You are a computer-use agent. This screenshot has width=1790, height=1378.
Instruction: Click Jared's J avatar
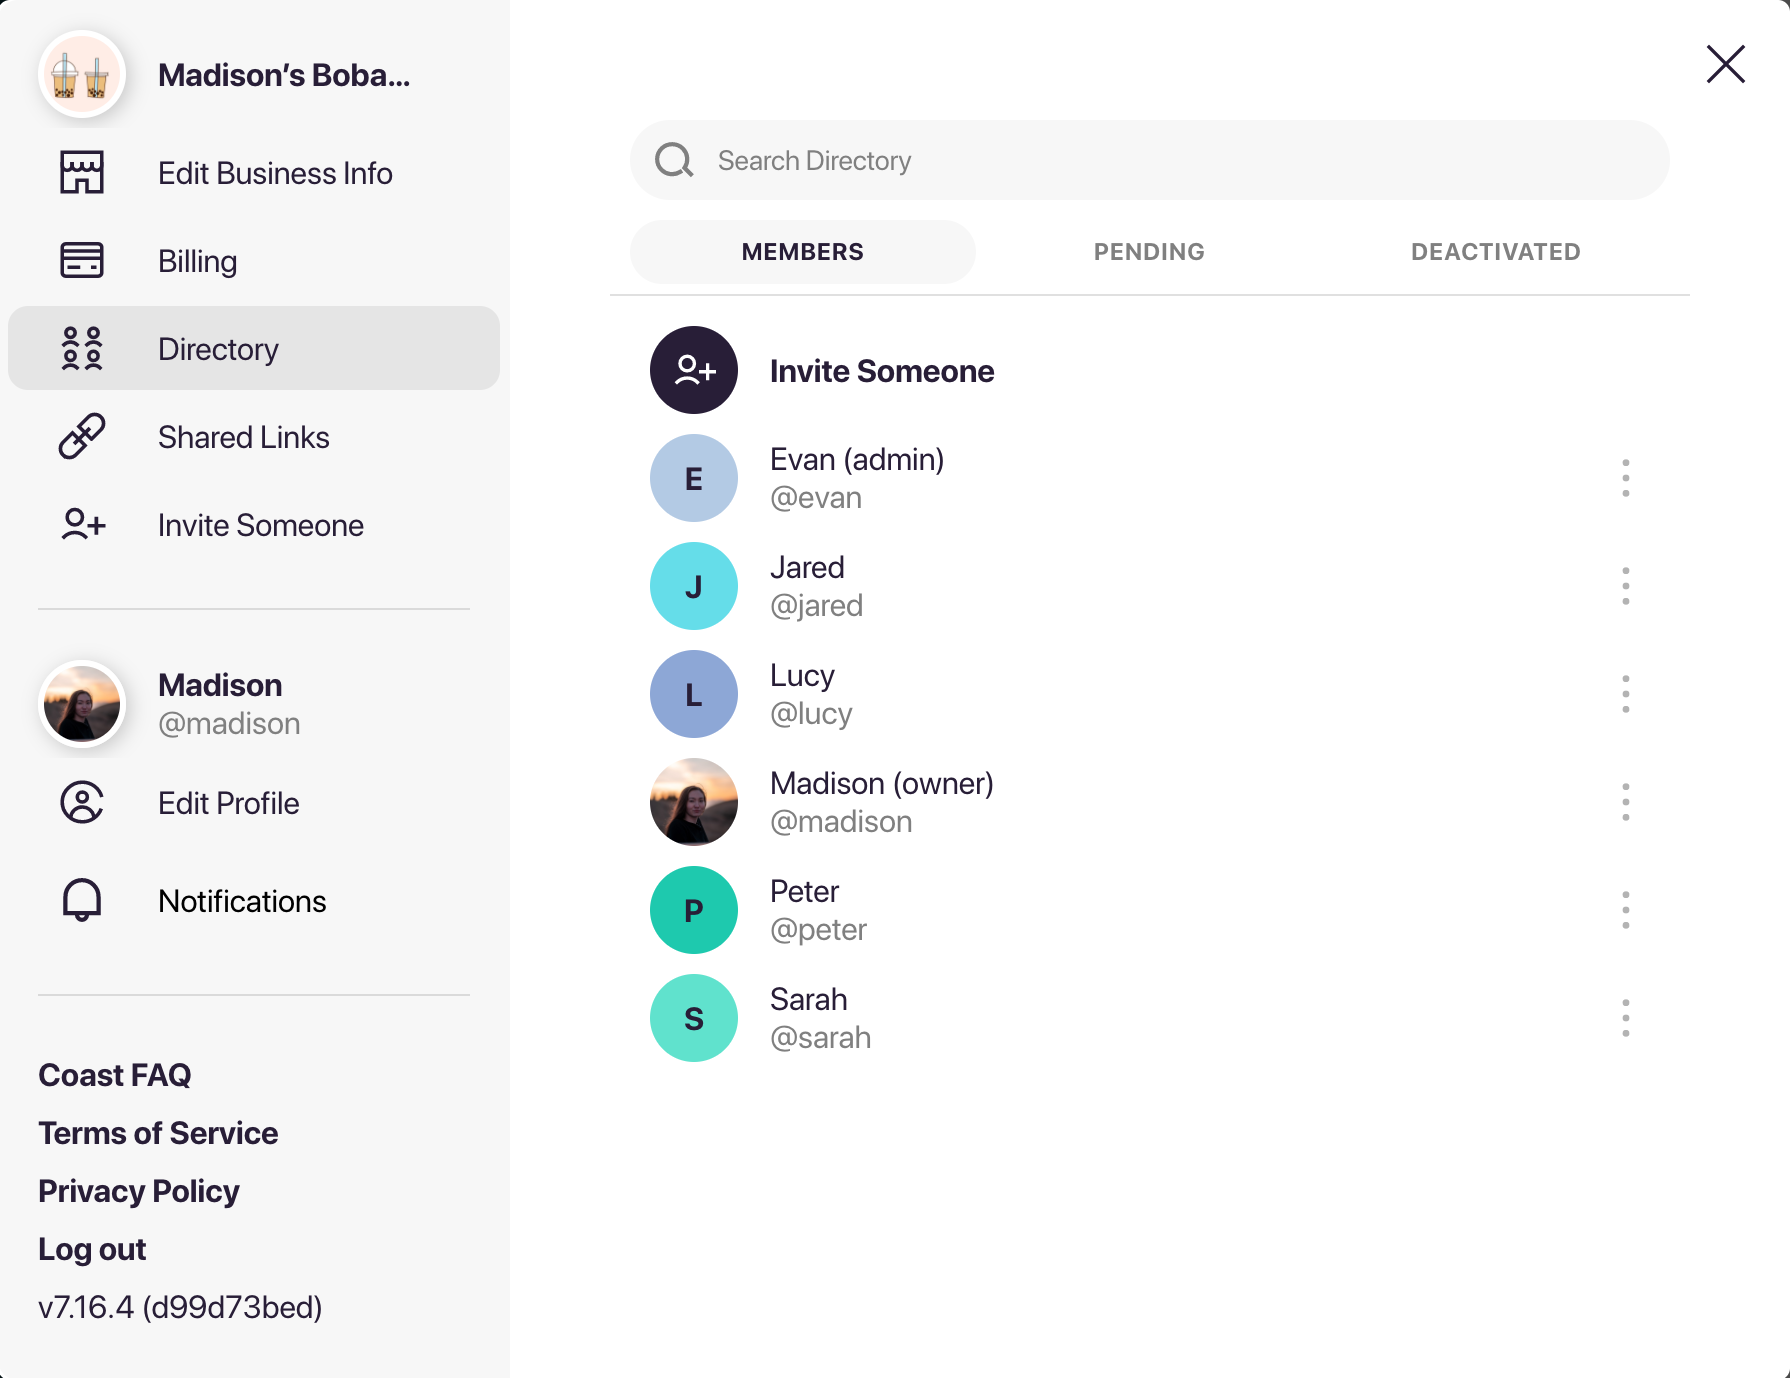694,586
